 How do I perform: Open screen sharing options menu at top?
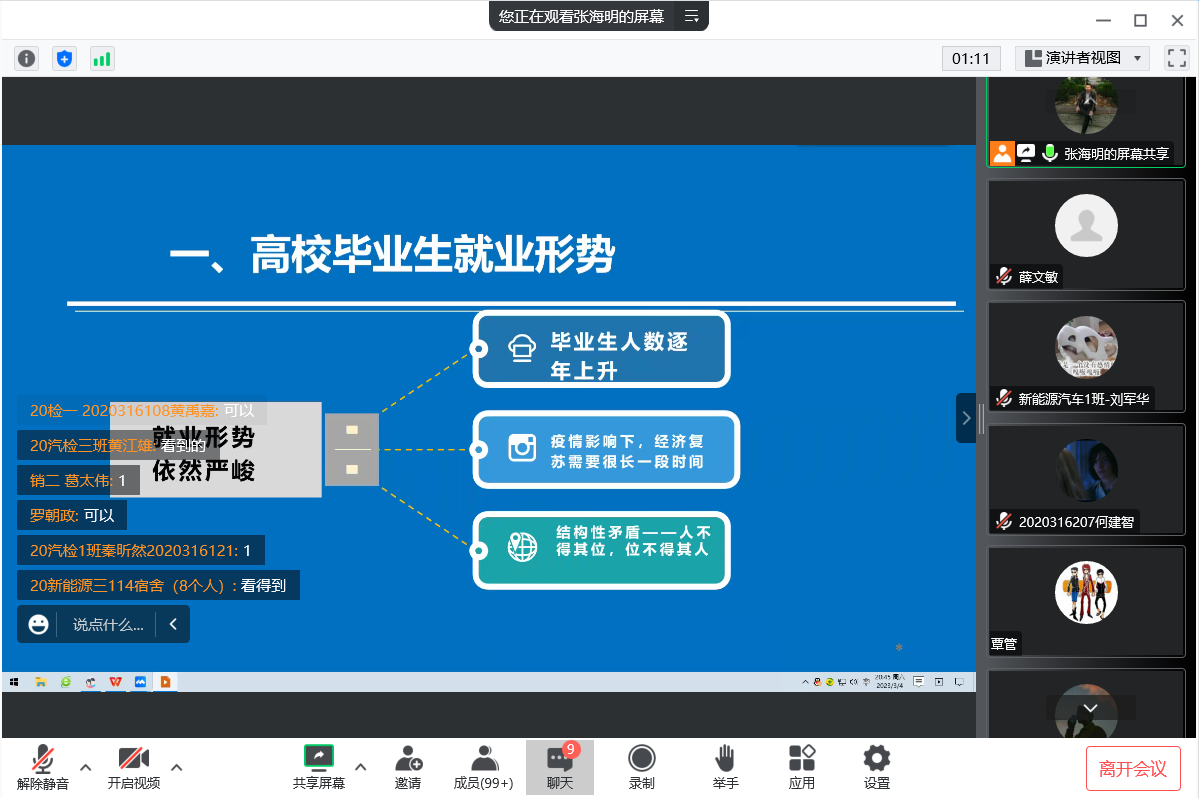click(x=691, y=16)
